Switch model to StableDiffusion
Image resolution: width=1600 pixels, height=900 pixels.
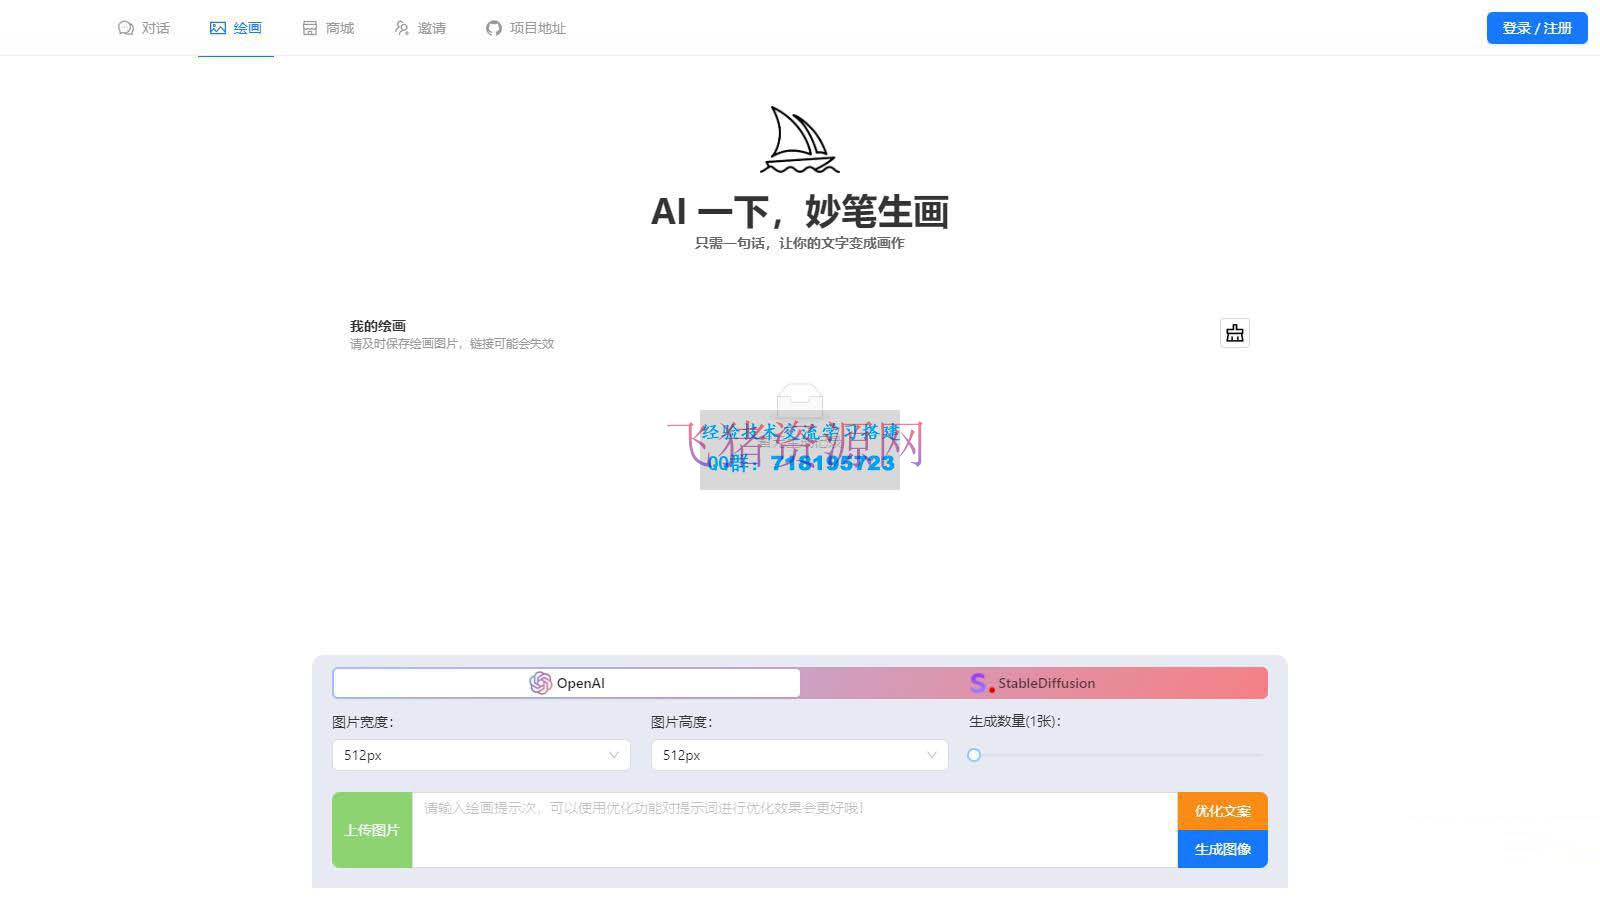[1033, 683]
